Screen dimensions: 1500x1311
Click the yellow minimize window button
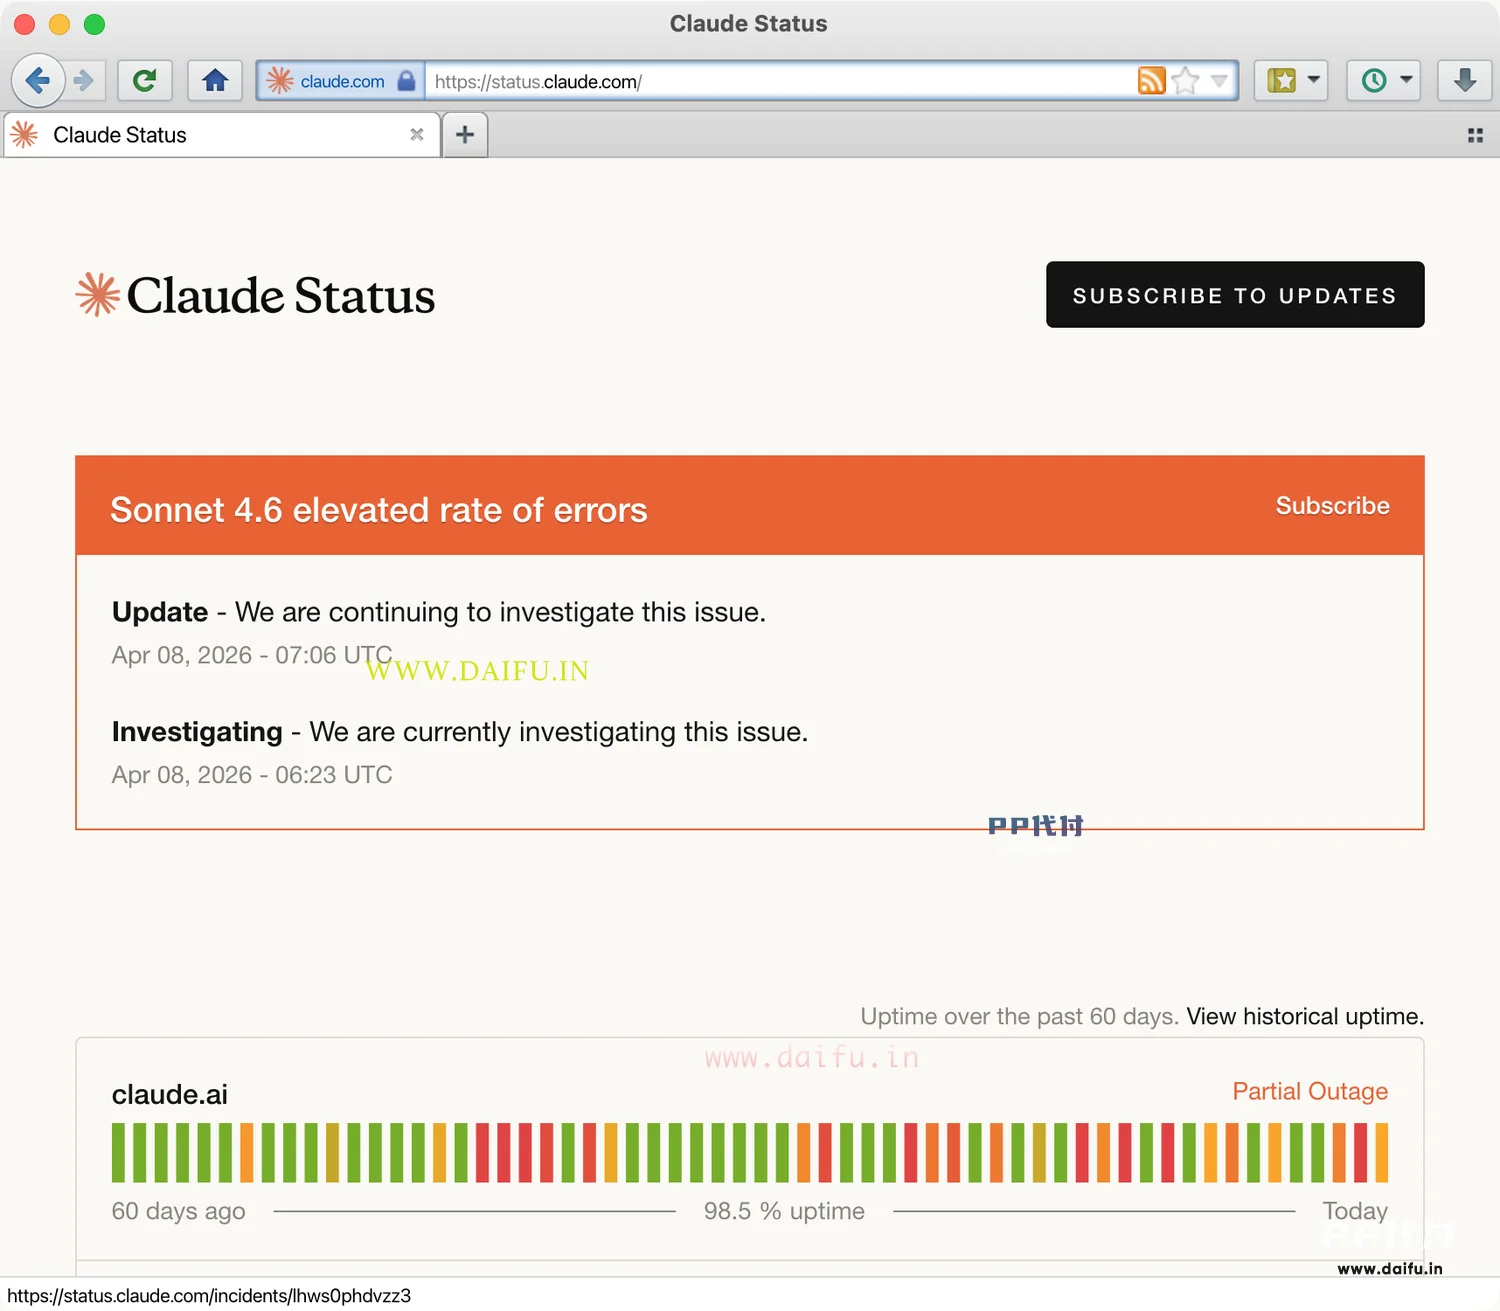[60, 24]
